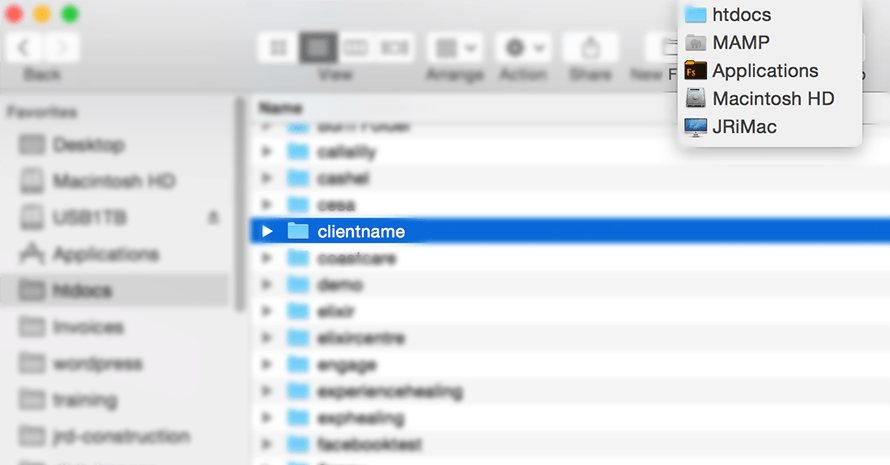
Task: Expand the cashel folder
Action: pos(266,178)
